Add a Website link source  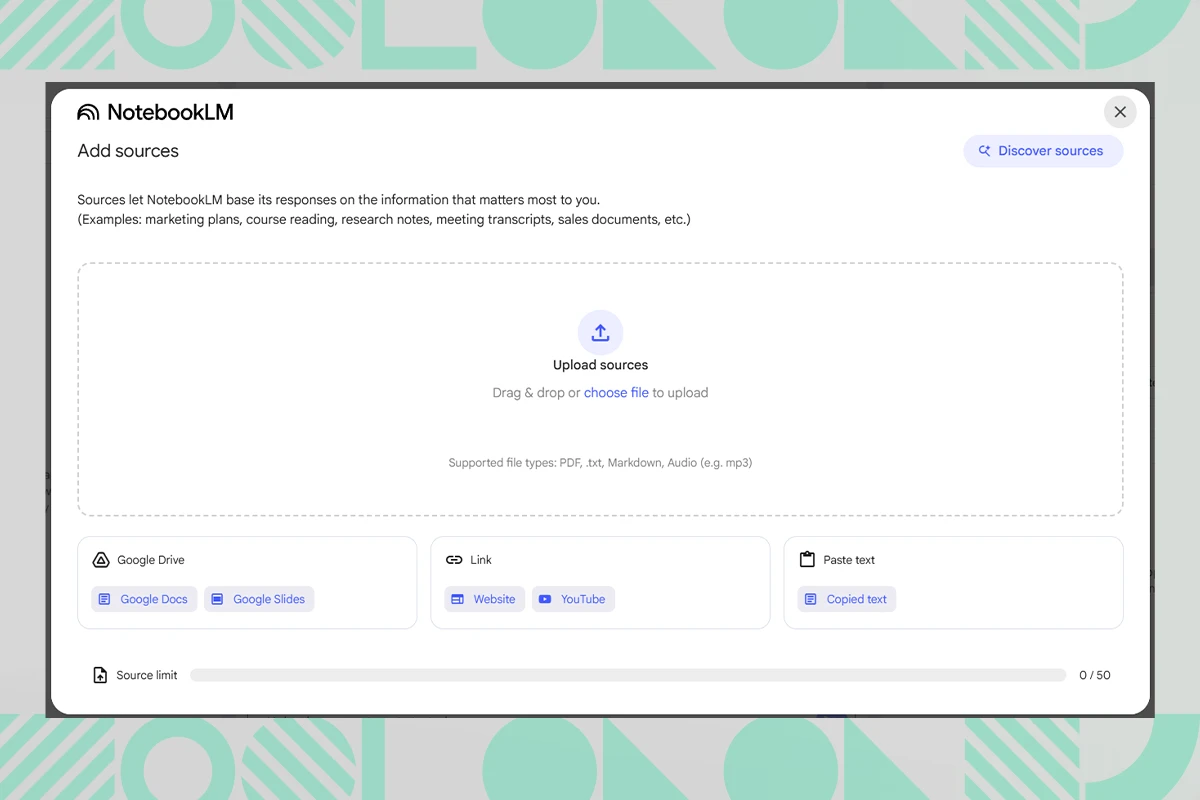pos(484,599)
